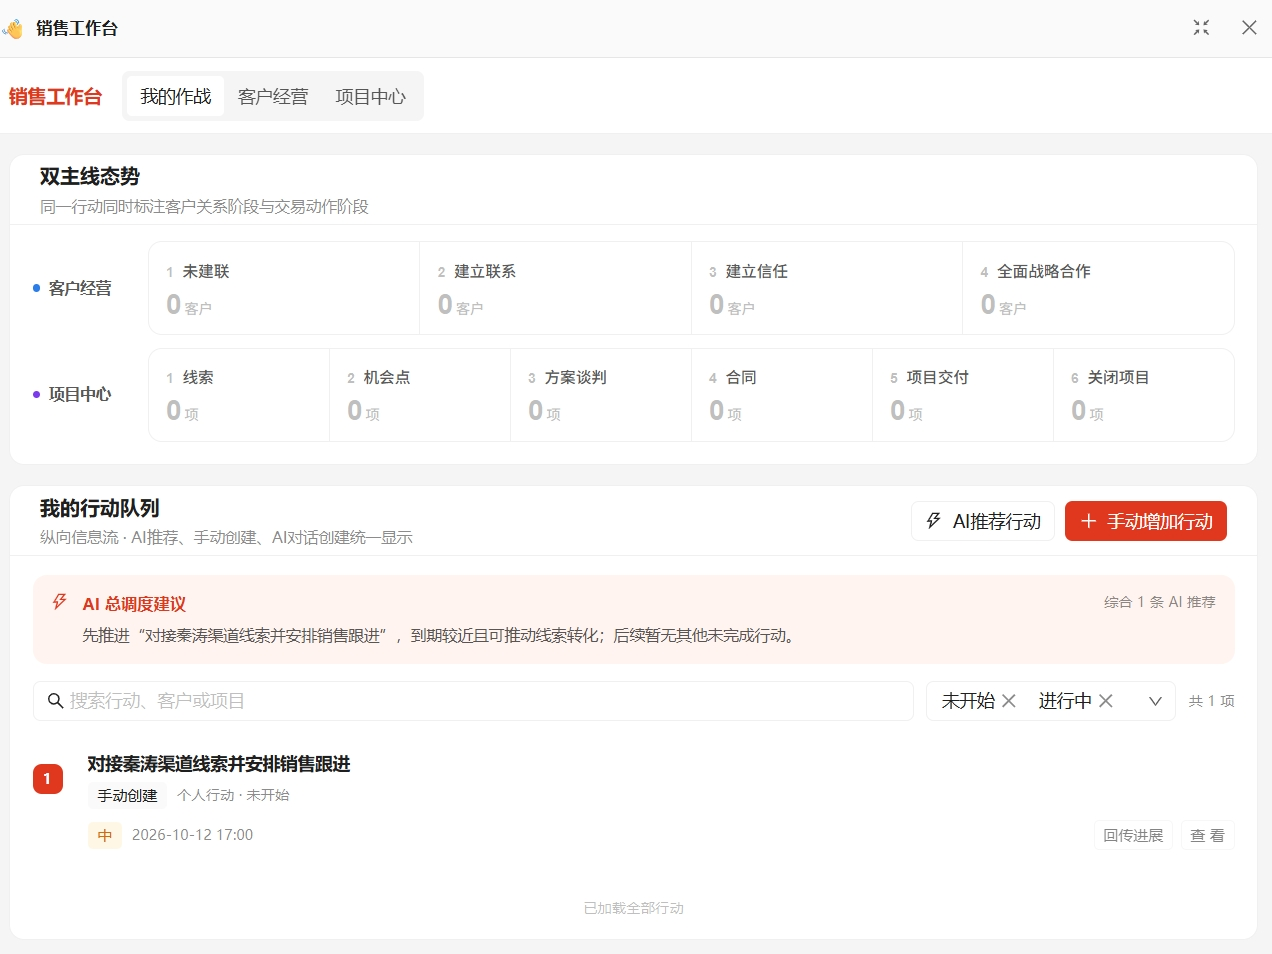Click the AI 总调度建议 heading
Screen dimensions: 1272x954
[x=134, y=604]
